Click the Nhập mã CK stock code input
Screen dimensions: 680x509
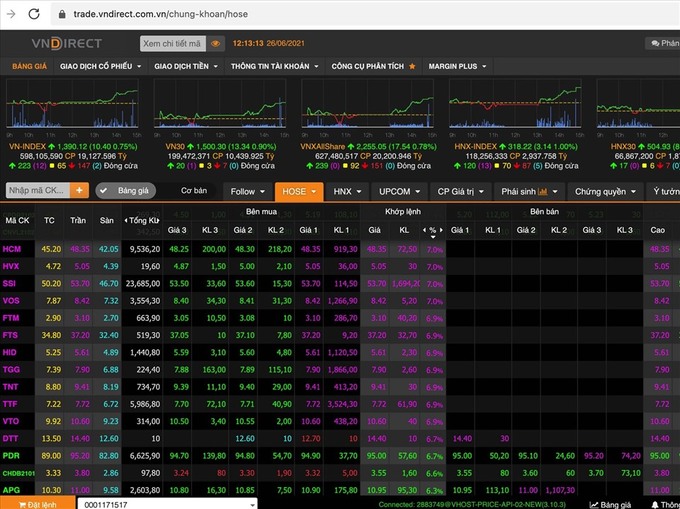point(38,190)
